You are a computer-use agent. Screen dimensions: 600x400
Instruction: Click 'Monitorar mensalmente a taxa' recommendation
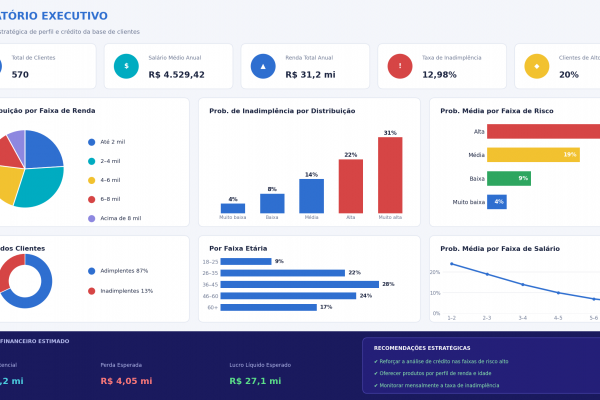point(436,385)
